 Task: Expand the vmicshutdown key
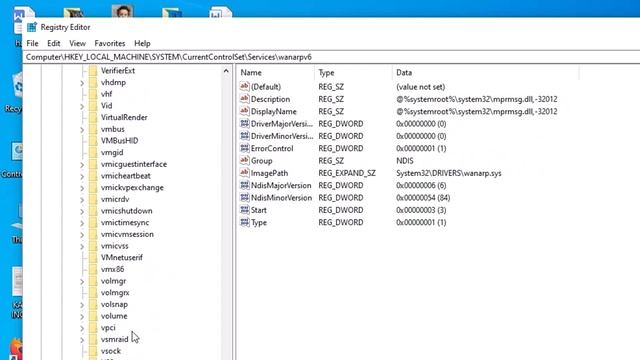click(82, 211)
